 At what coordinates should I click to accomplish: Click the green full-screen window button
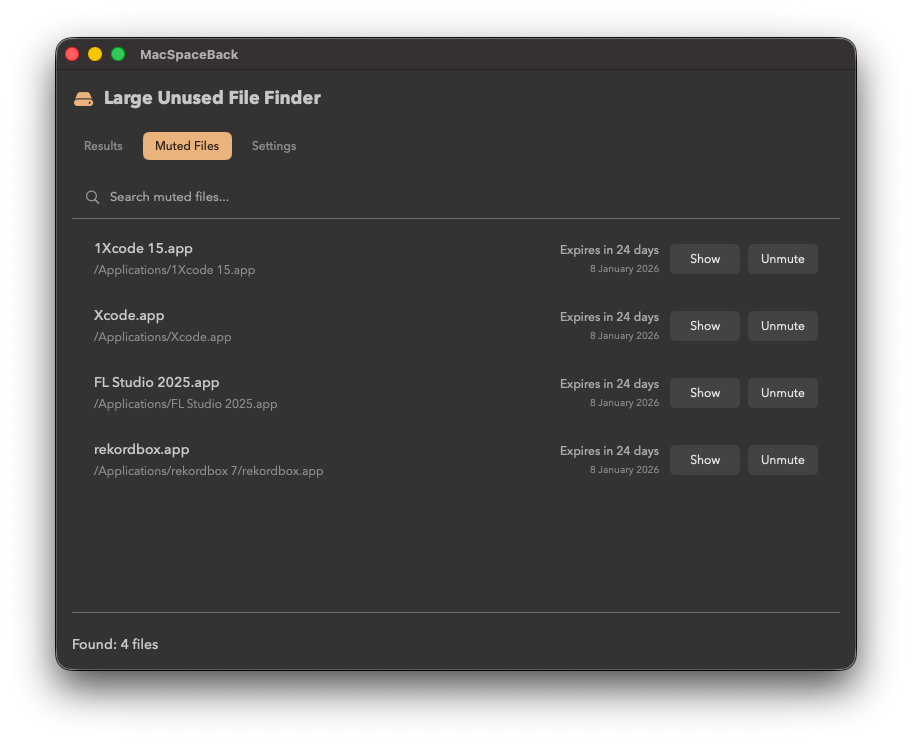(118, 54)
